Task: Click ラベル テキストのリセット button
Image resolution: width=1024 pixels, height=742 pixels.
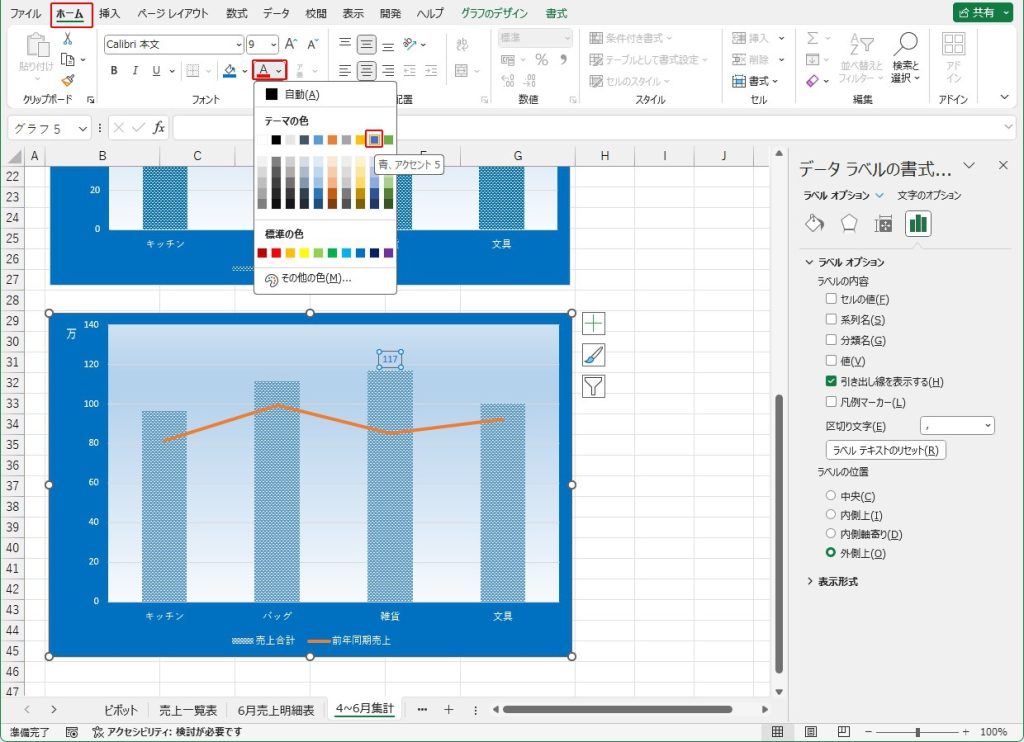Action: (885, 450)
